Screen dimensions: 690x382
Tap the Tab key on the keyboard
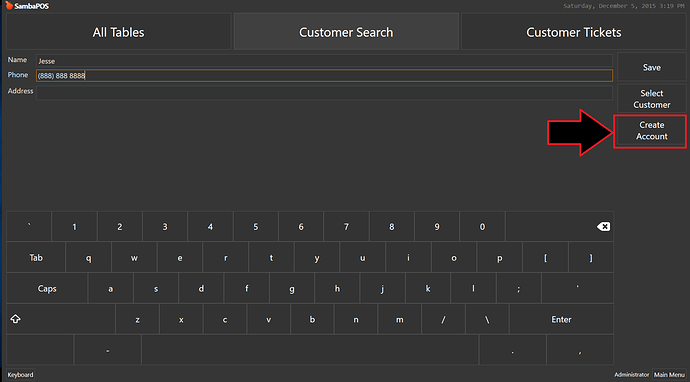[x=36, y=257]
